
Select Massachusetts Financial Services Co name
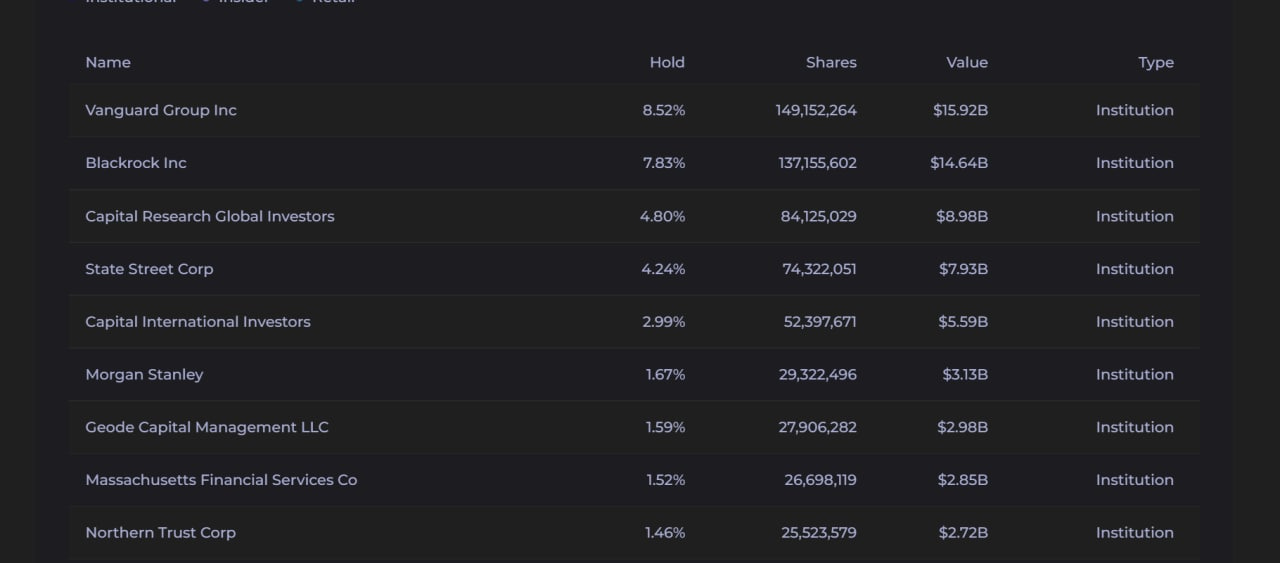[221, 480]
